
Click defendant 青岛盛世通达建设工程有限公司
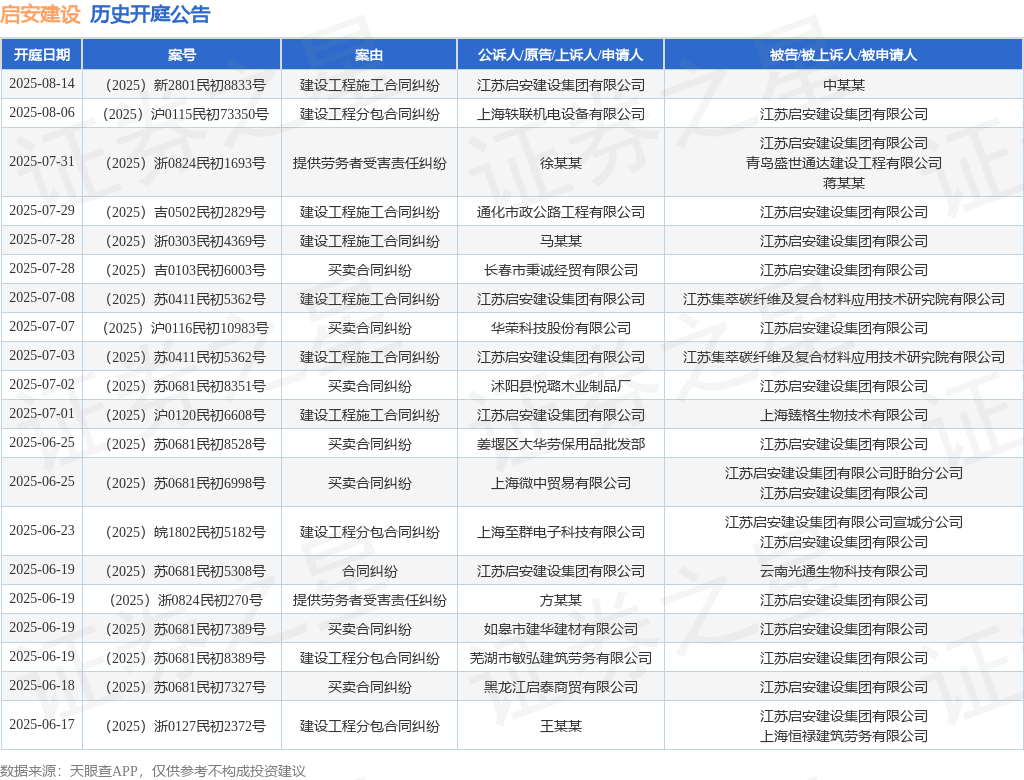(x=844, y=163)
